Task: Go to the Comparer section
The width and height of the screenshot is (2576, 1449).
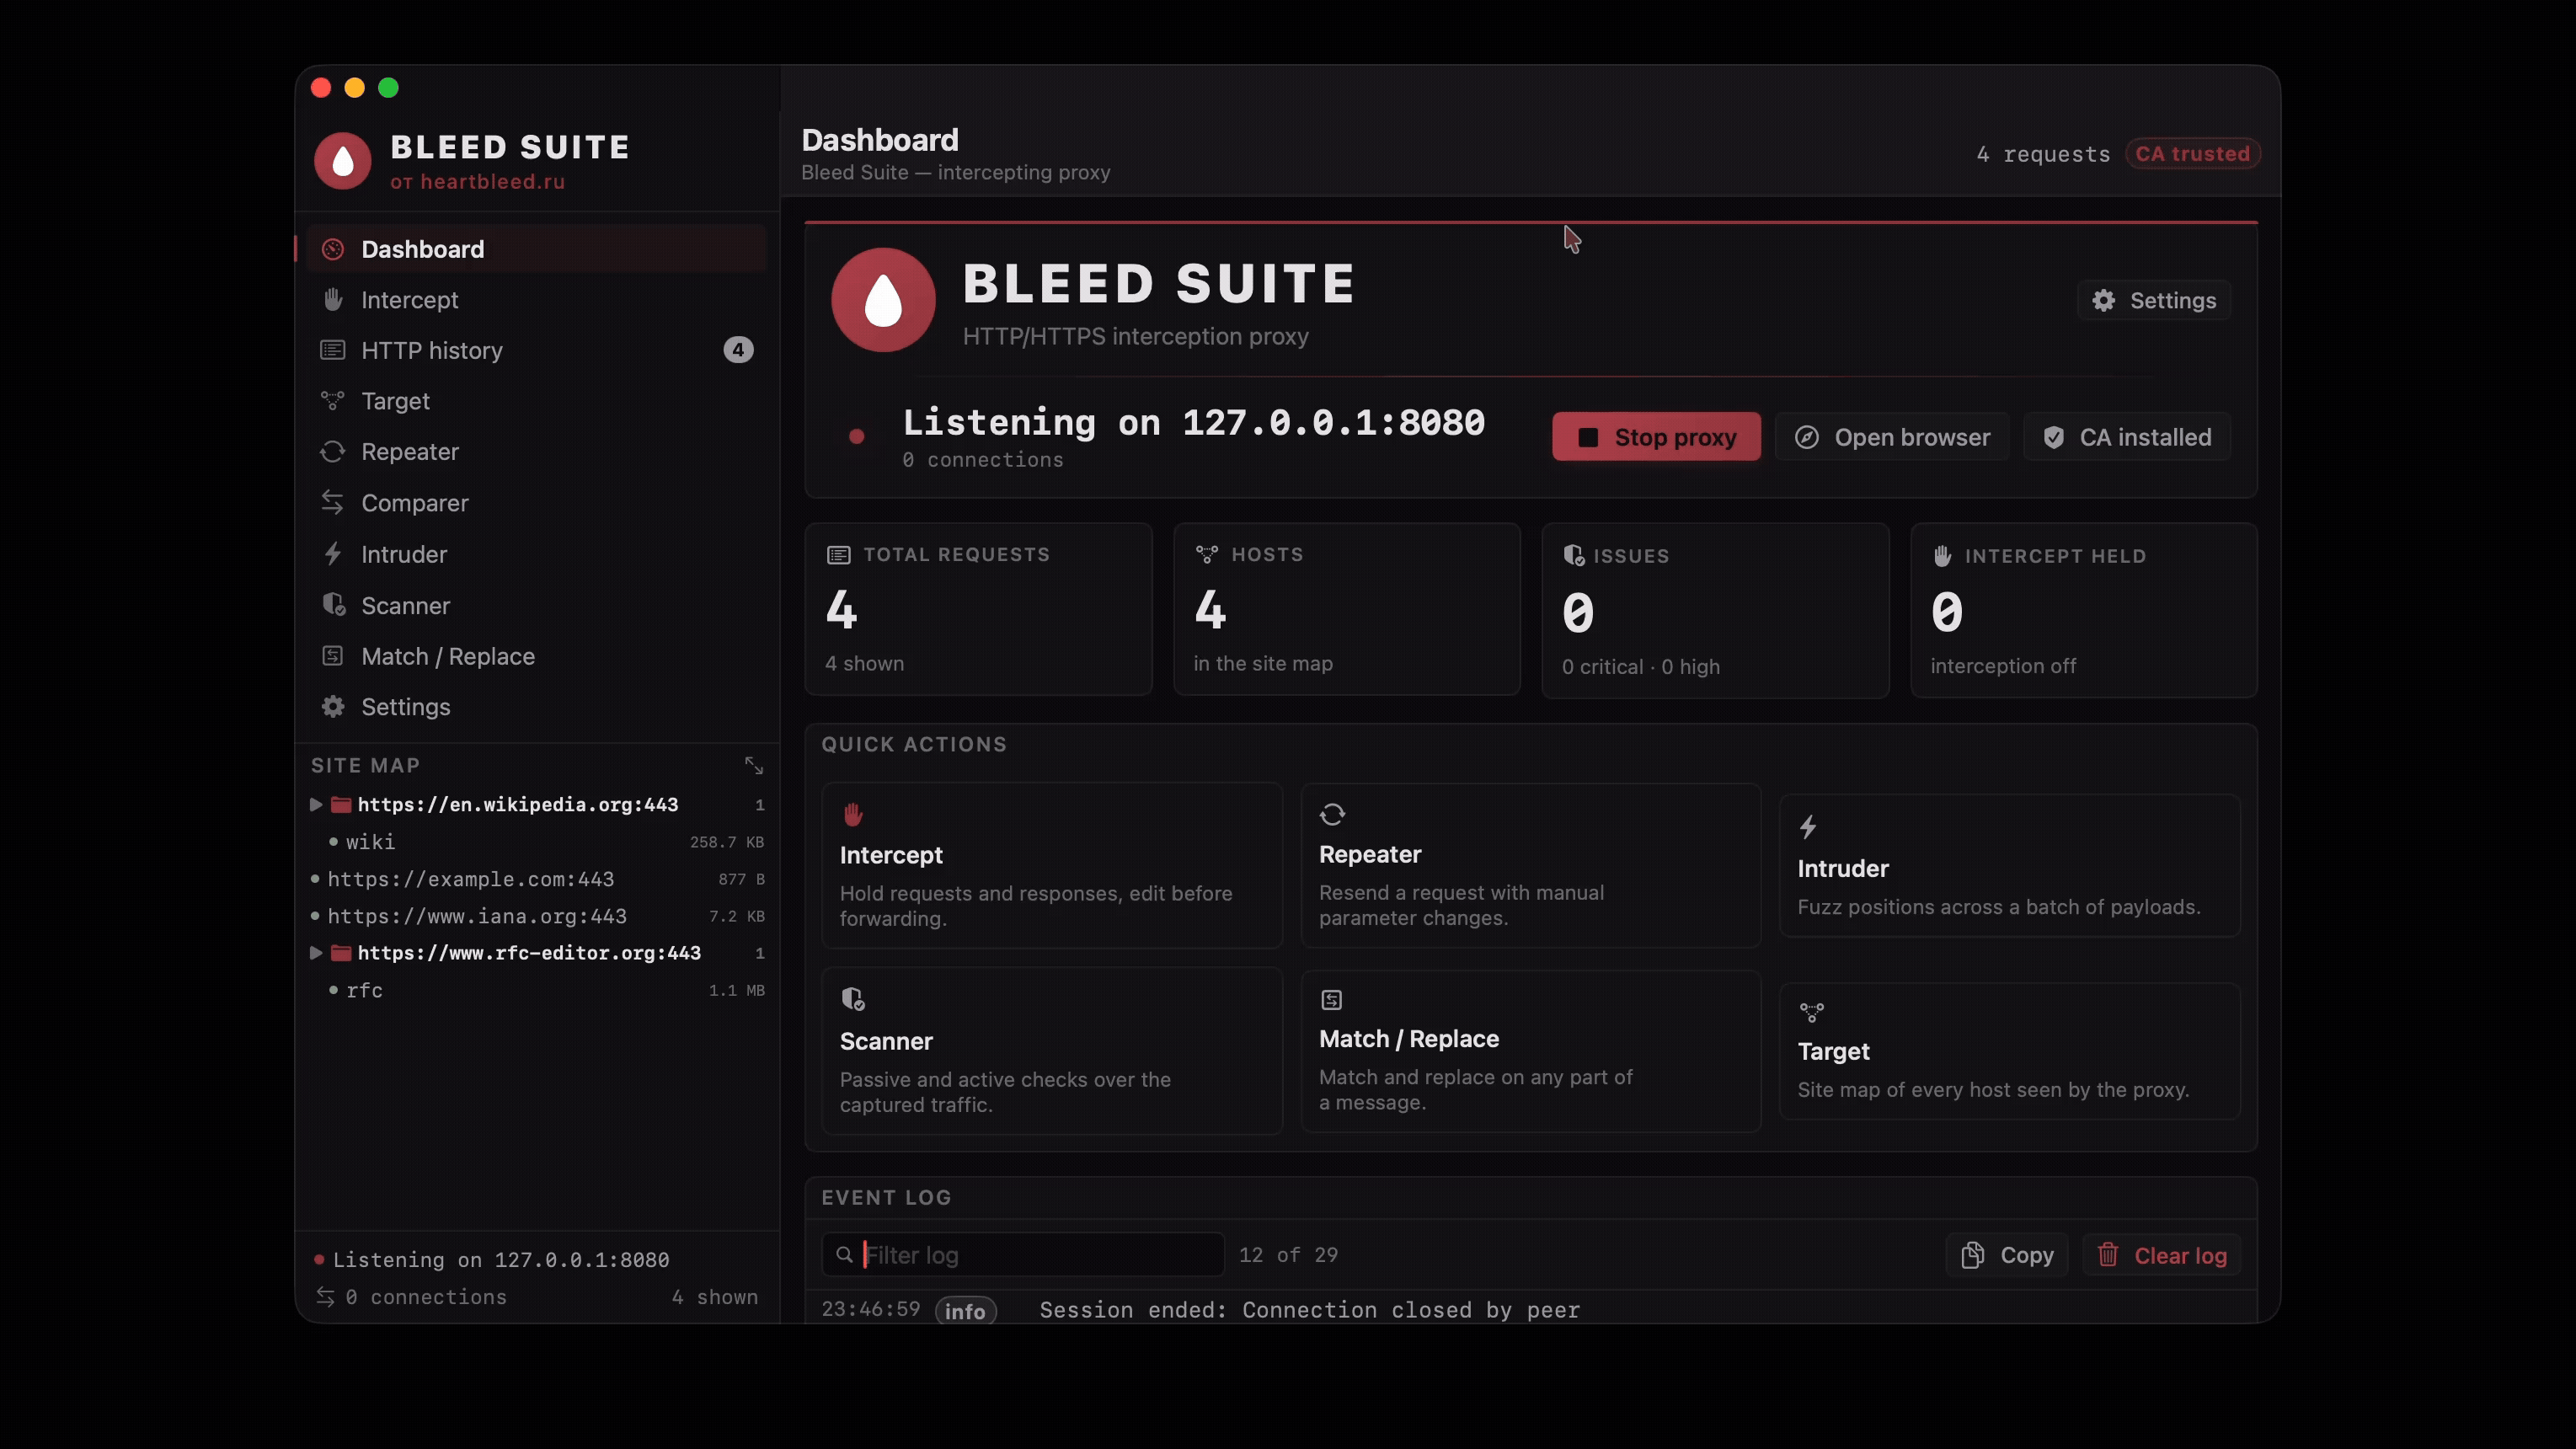Action: pos(537,503)
